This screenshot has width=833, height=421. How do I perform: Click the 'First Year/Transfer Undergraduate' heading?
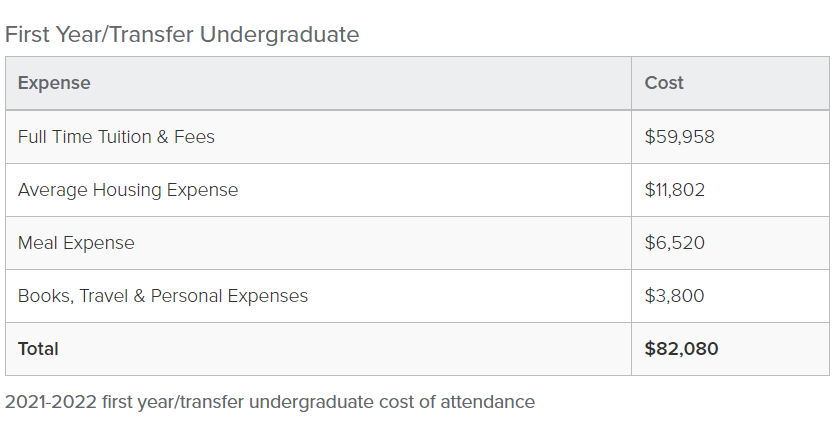(x=181, y=34)
